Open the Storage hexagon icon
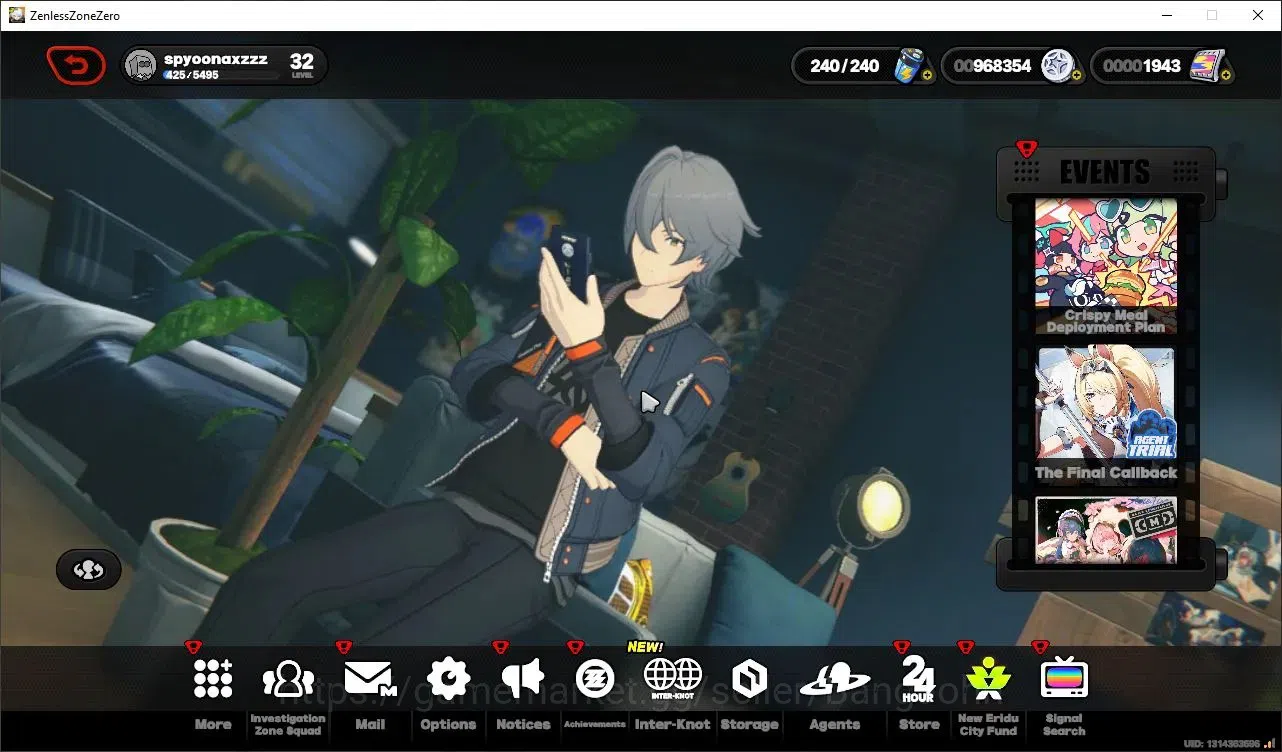The image size is (1282, 752). click(749, 680)
